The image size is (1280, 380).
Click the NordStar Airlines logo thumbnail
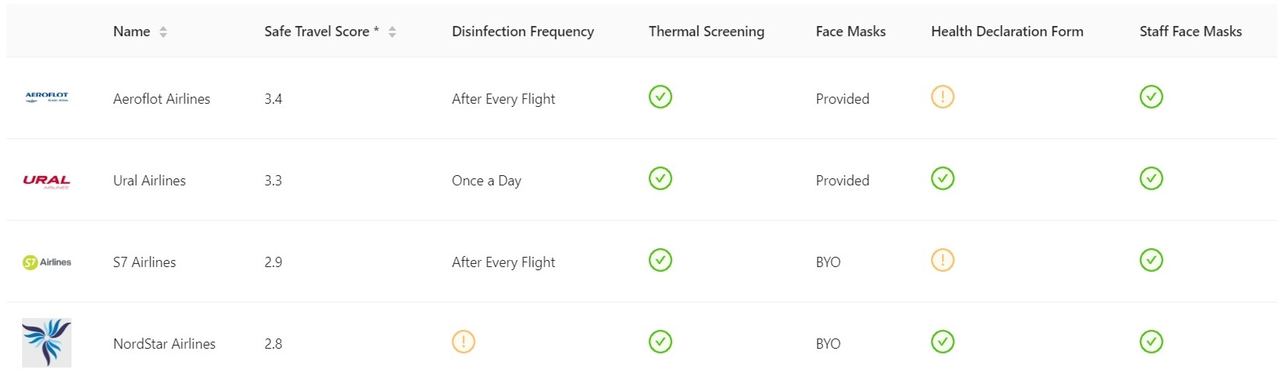point(47,343)
